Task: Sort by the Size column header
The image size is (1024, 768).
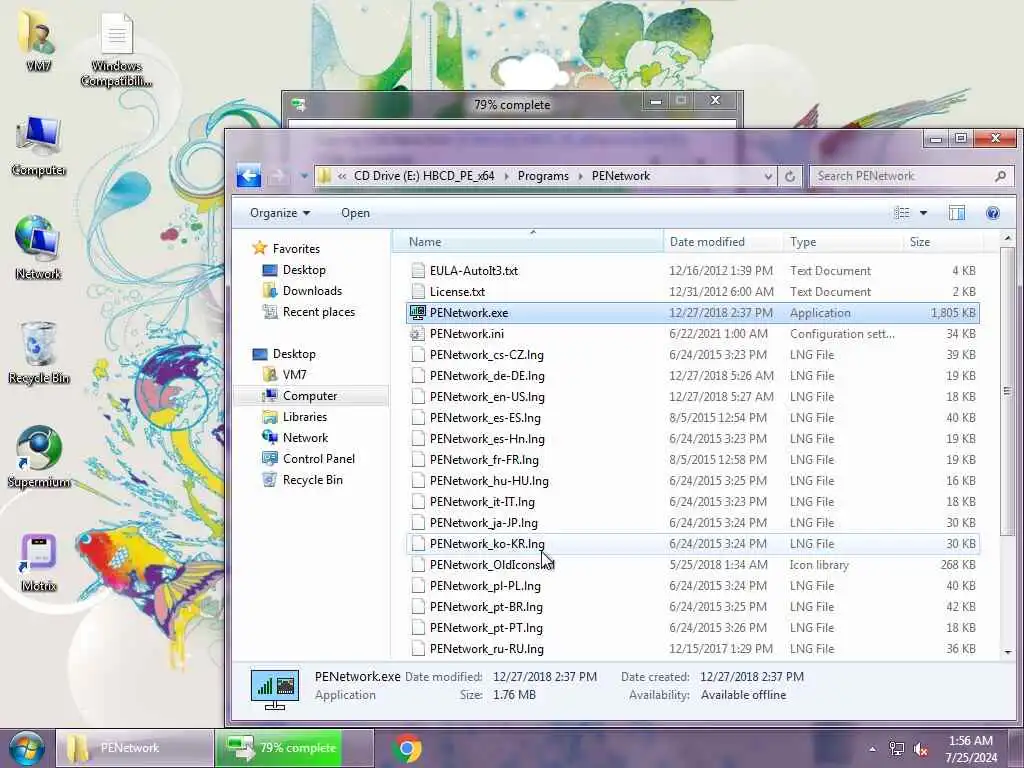Action: point(943,242)
